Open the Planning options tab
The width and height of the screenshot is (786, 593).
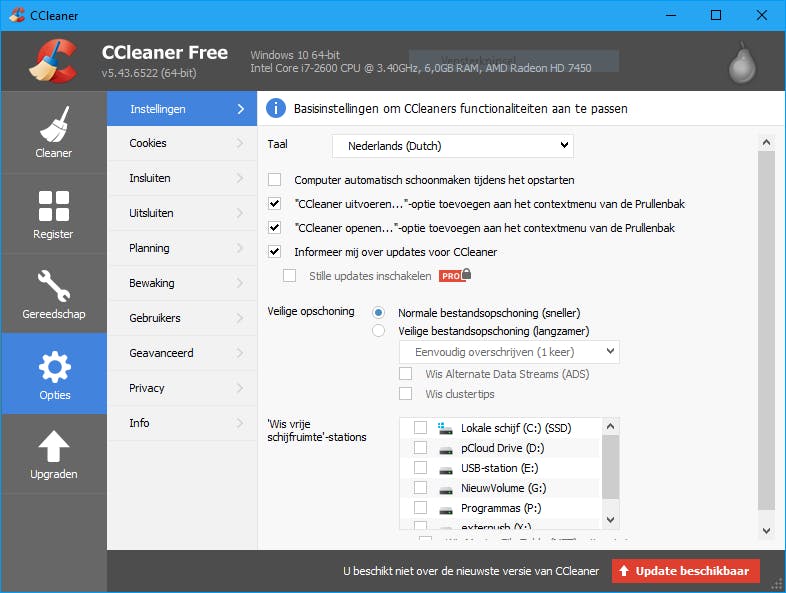click(x=182, y=248)
